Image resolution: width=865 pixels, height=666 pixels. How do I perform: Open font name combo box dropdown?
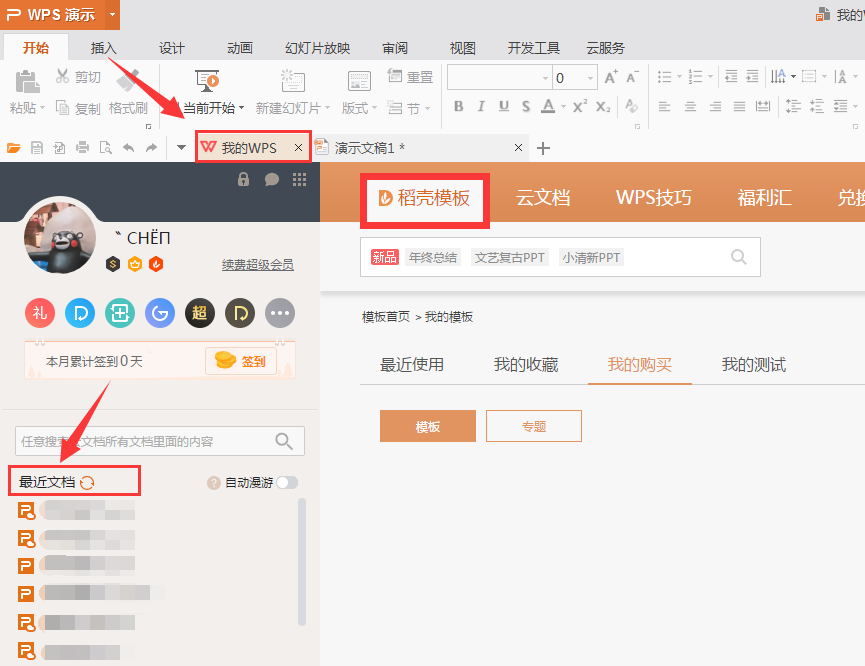pyautogui.click(x=545, y=78)
